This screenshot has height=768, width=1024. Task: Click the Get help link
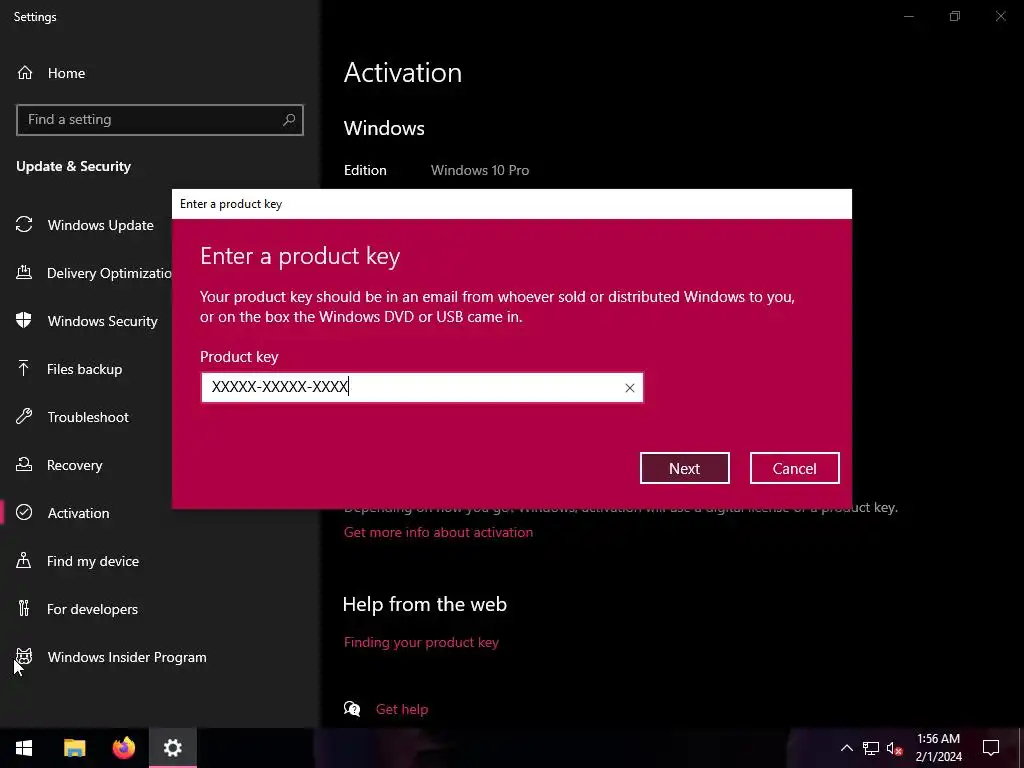402,709
